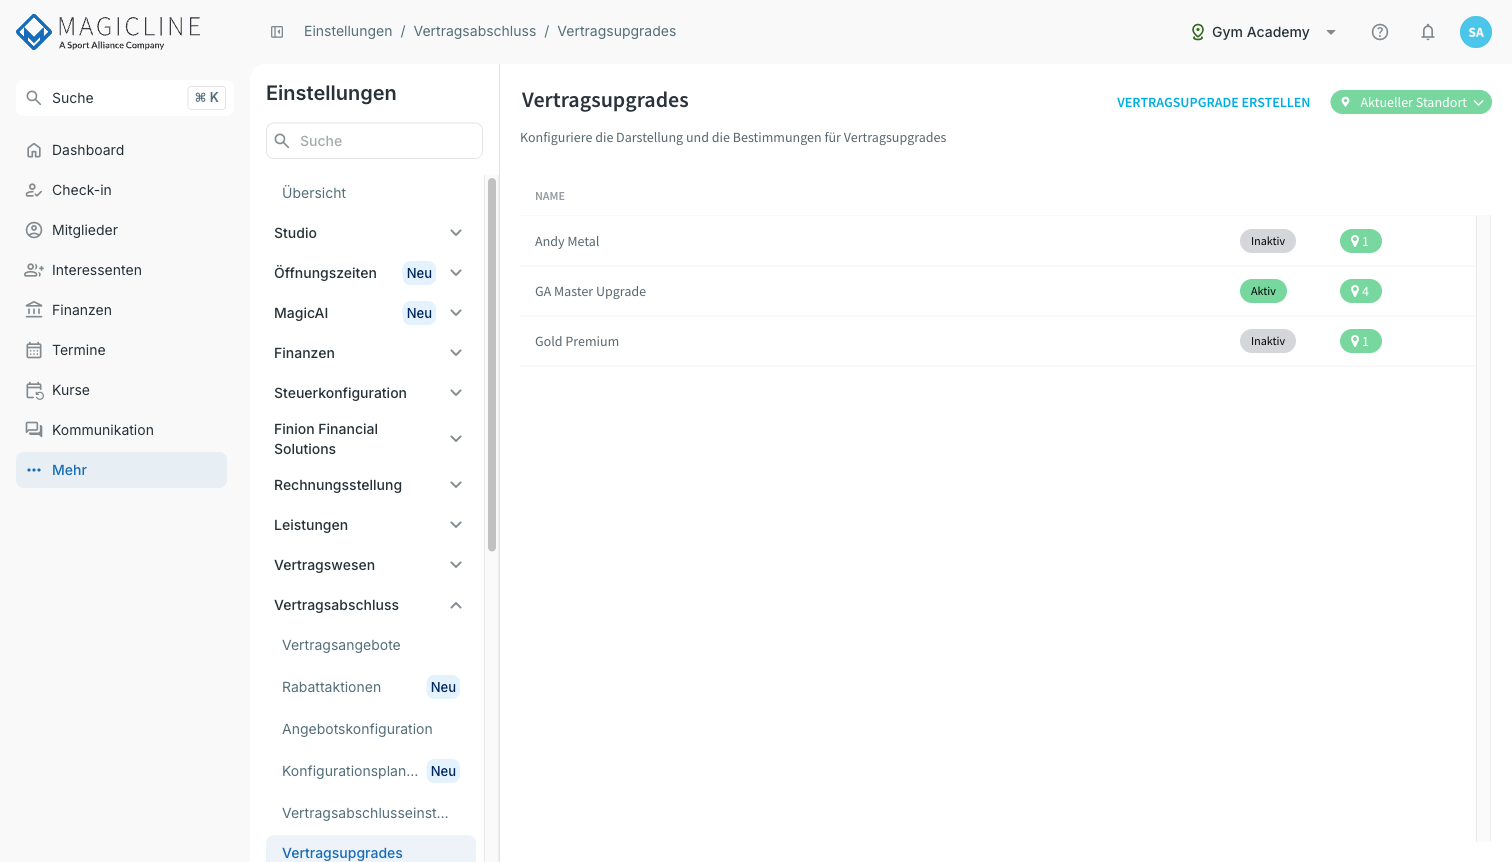Click the Mehr three-dots icon
This screenshot has height=862, width=1512.
point(34,470)
